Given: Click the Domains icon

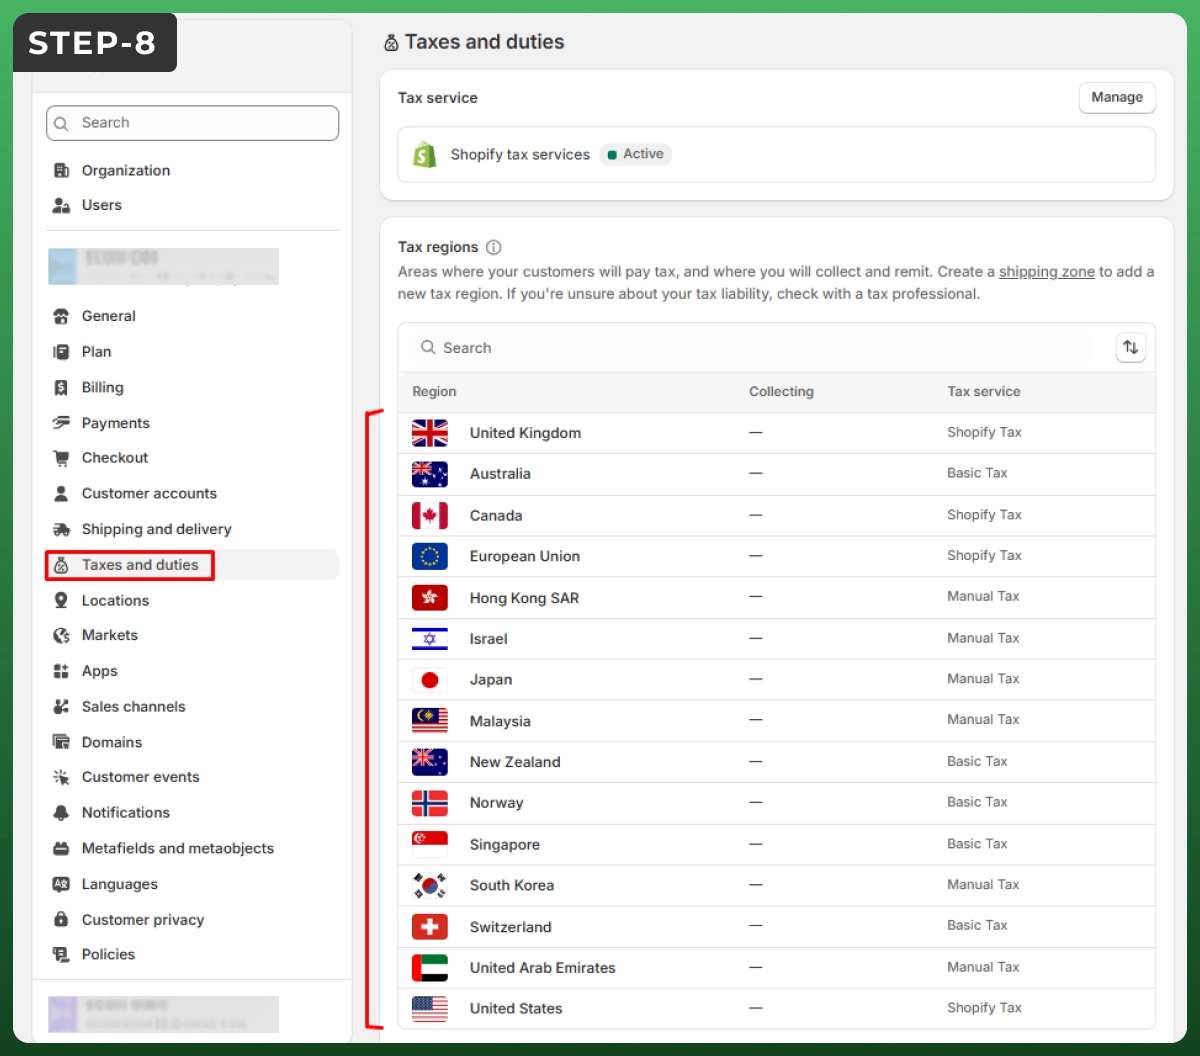Looking at the screenshot, I should [x=61, y=743].
